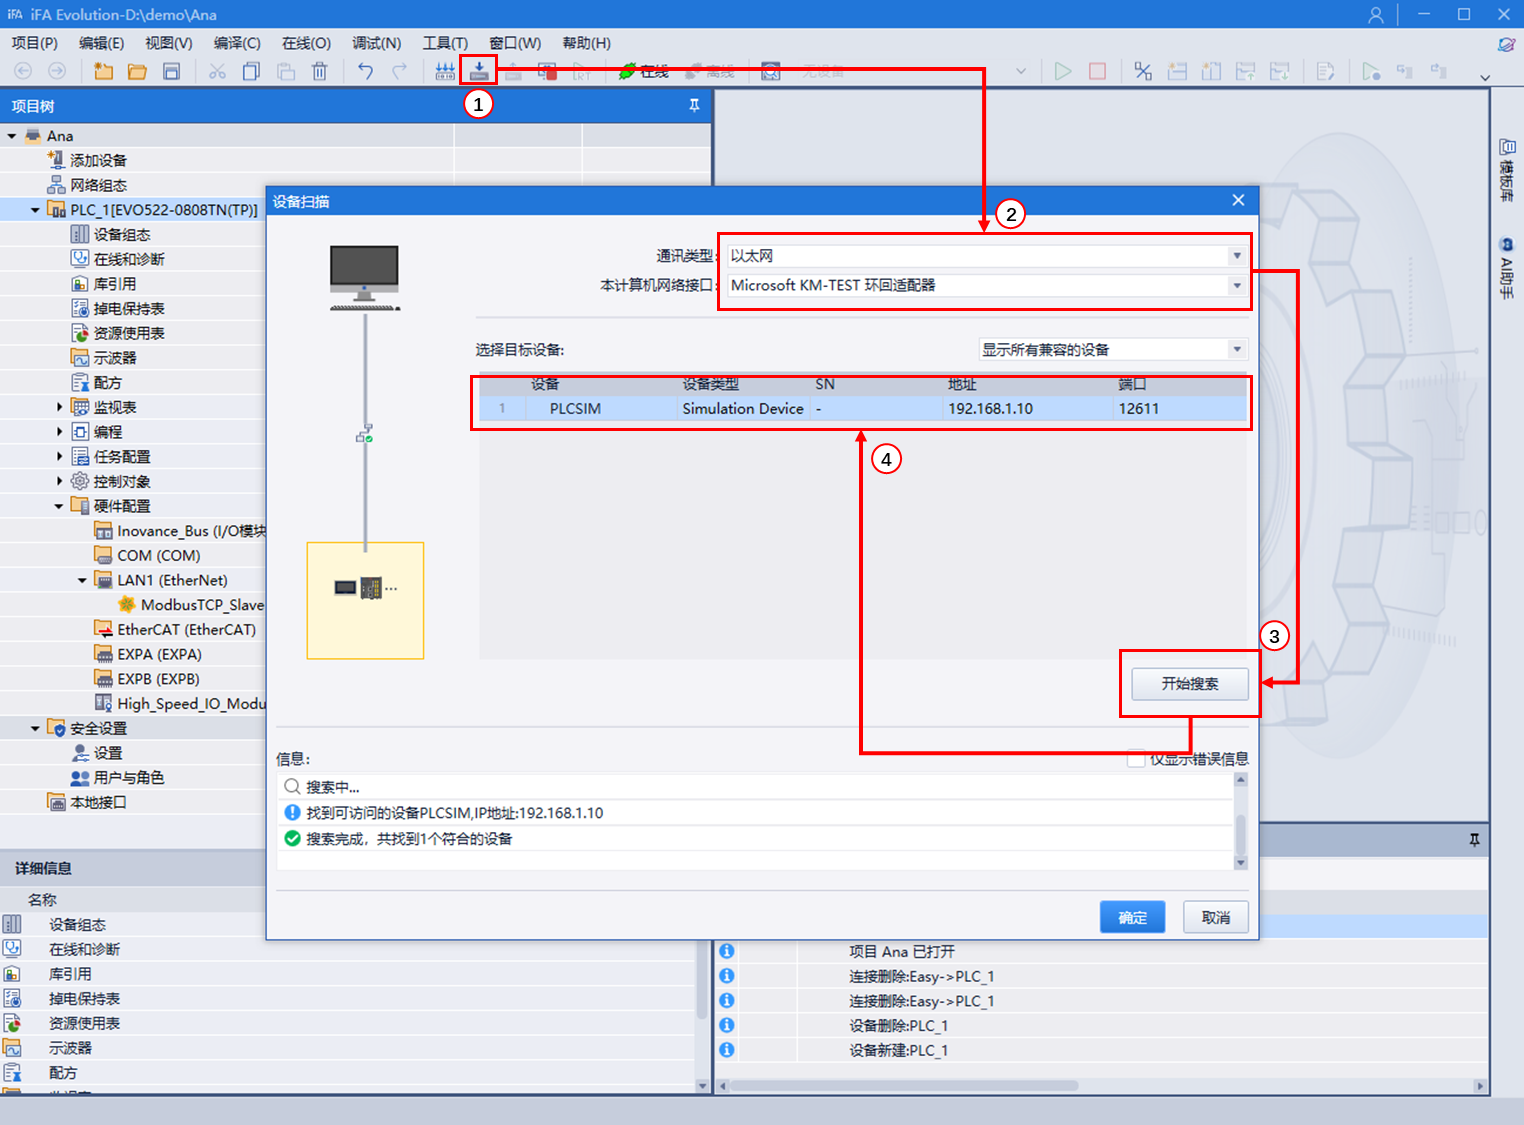1524x1125 pixels.
Task: Open the 在线(O) menu
Action: tap(306, 43)
